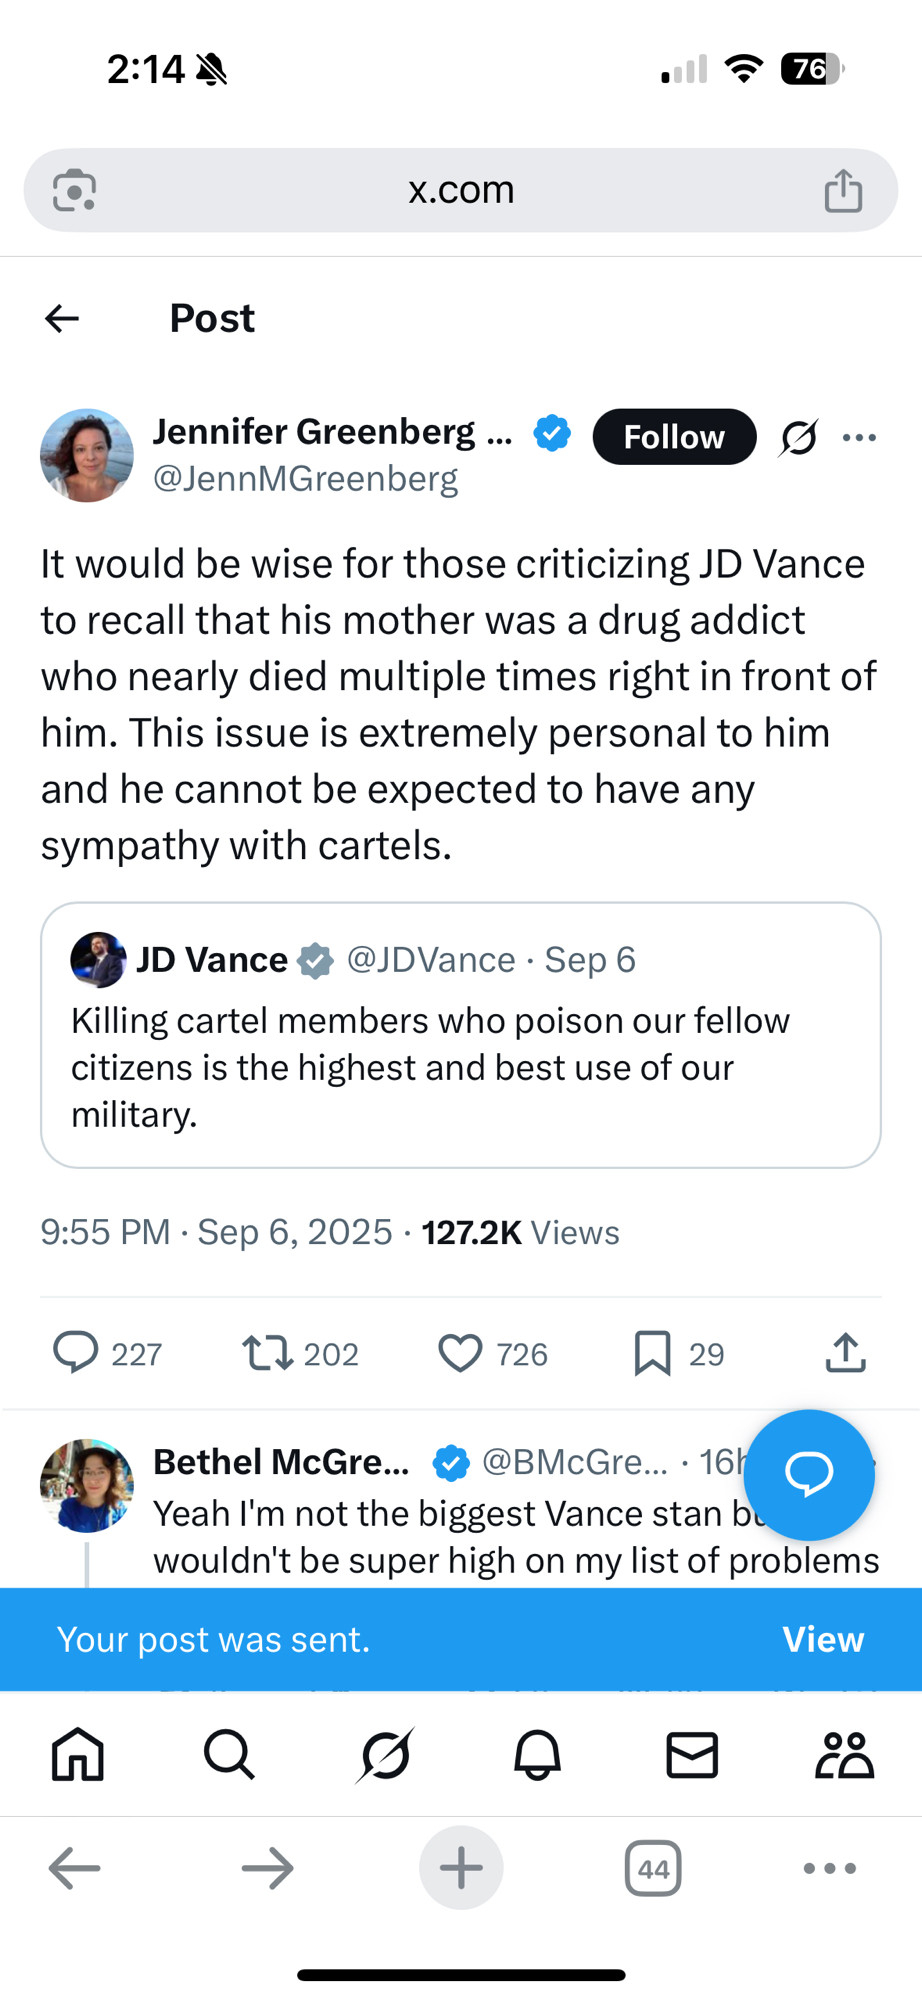Screen dimensions: 922x2000
Task: Reply to the post via comment icon
Action: tap(75, 1352)
